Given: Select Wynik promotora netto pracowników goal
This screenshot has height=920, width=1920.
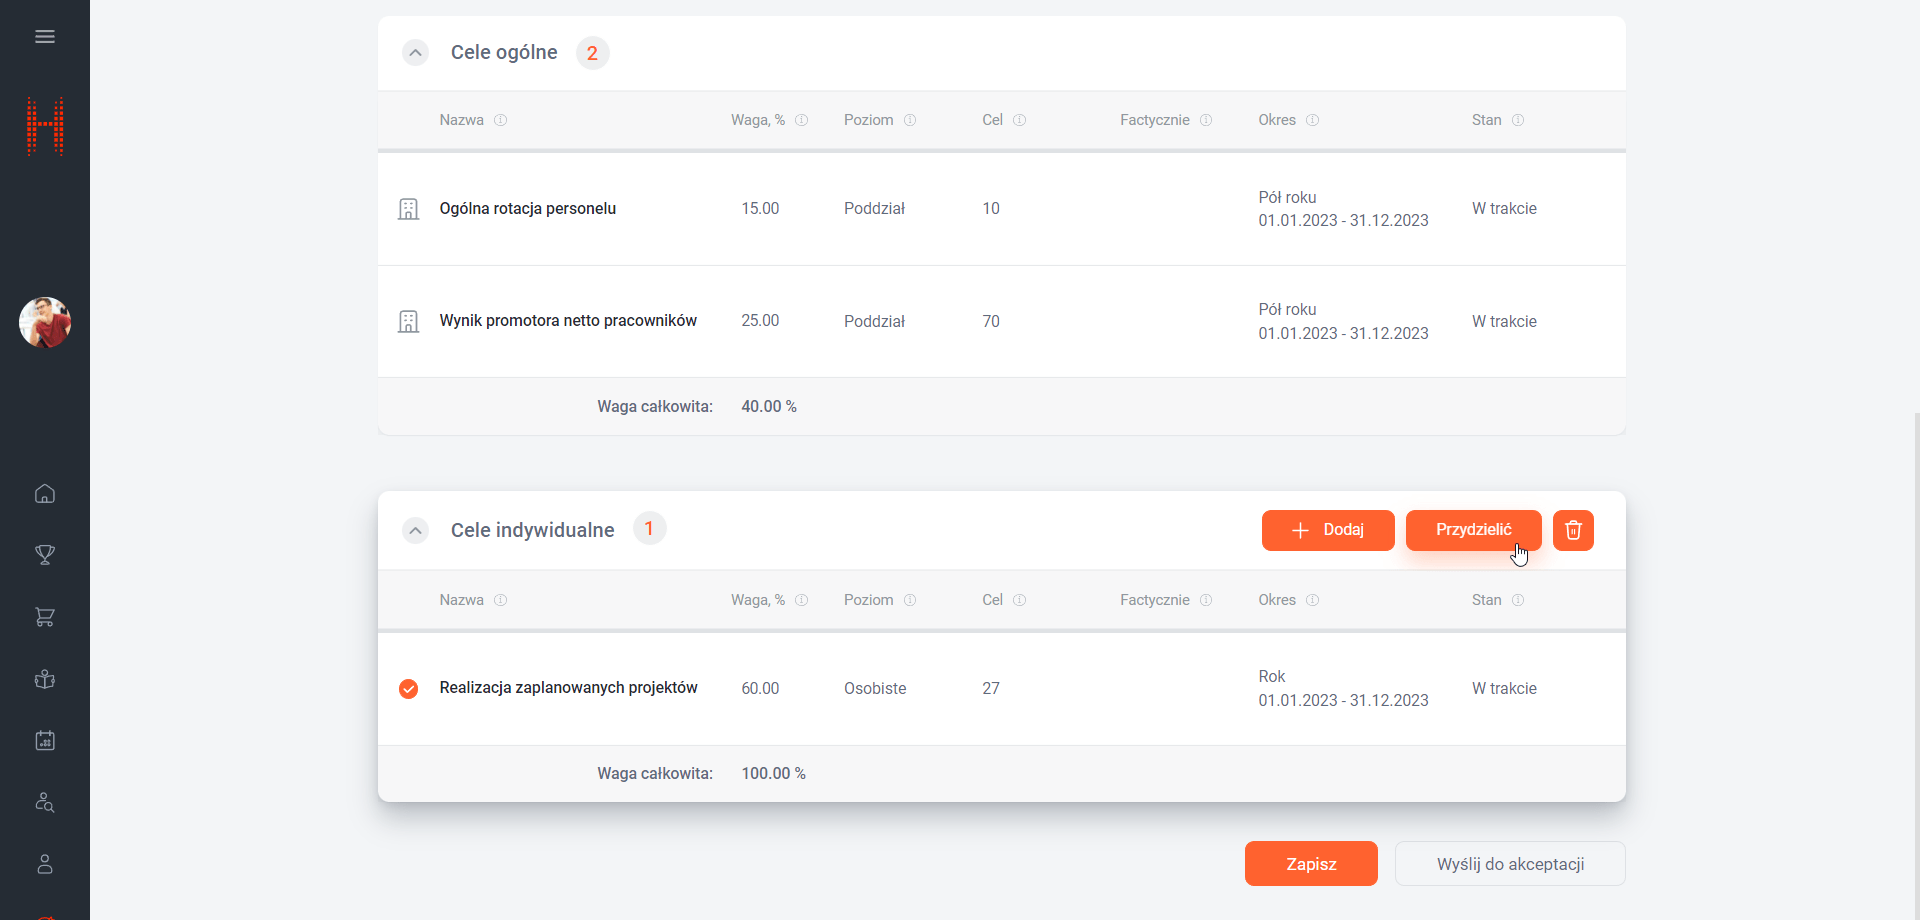Looking at the screenshot, I should (x=567, y=321).
